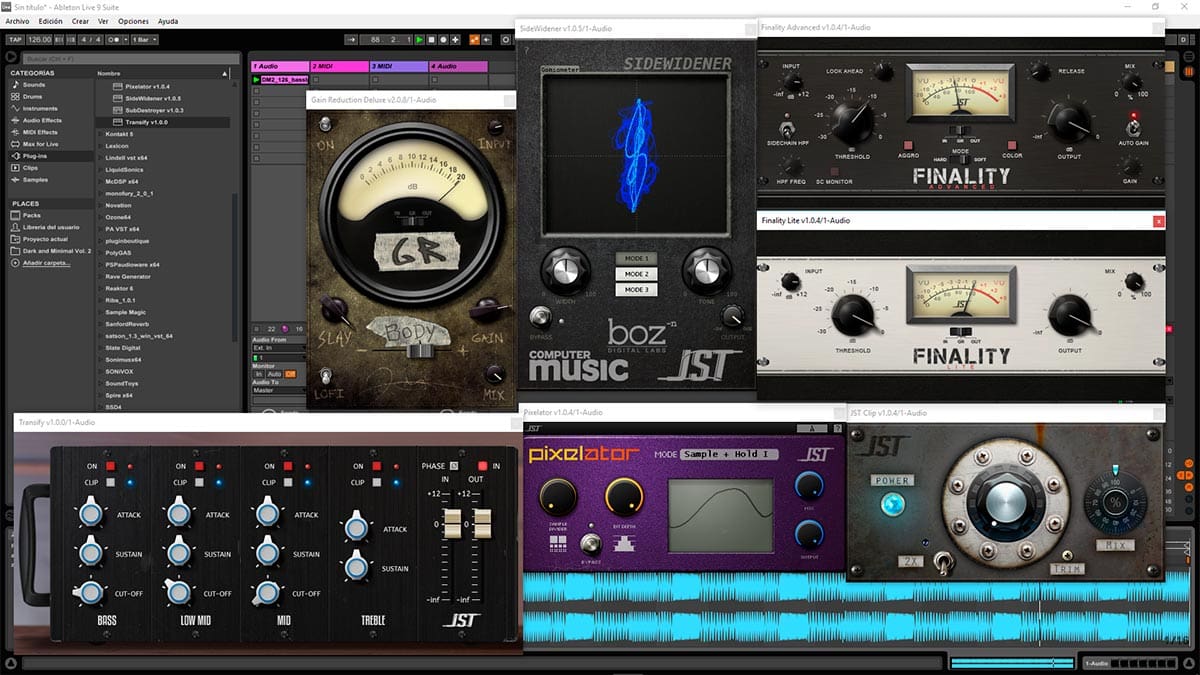Expand the SoundToys folder
This screenshot has height=675, width=1200.
click(x=121, y=383)
